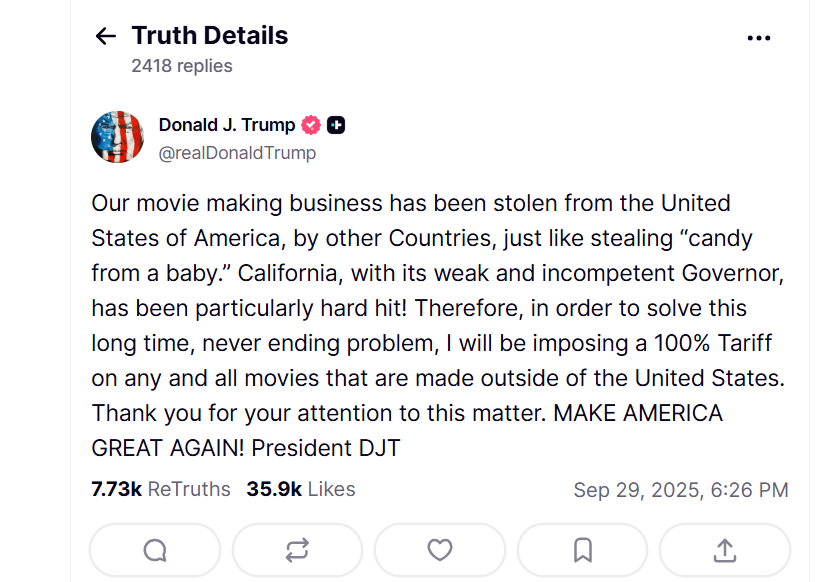
Task: Go back using the left arrow
Action: (x=105, y=37)
